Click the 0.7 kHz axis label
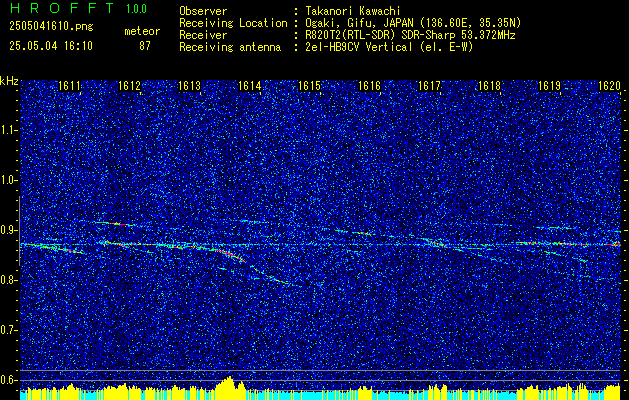Screen dimensions: 629x400 coord(9,330)
